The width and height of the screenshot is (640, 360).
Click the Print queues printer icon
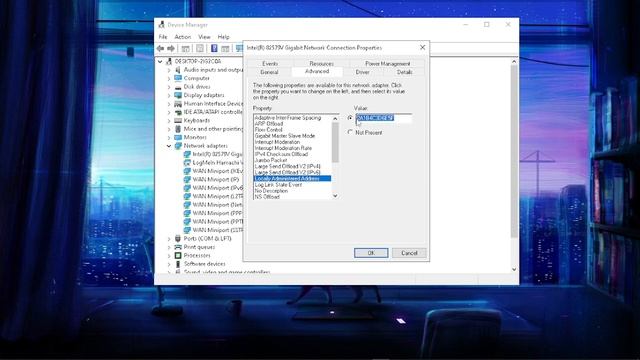(x=178, y=247)
